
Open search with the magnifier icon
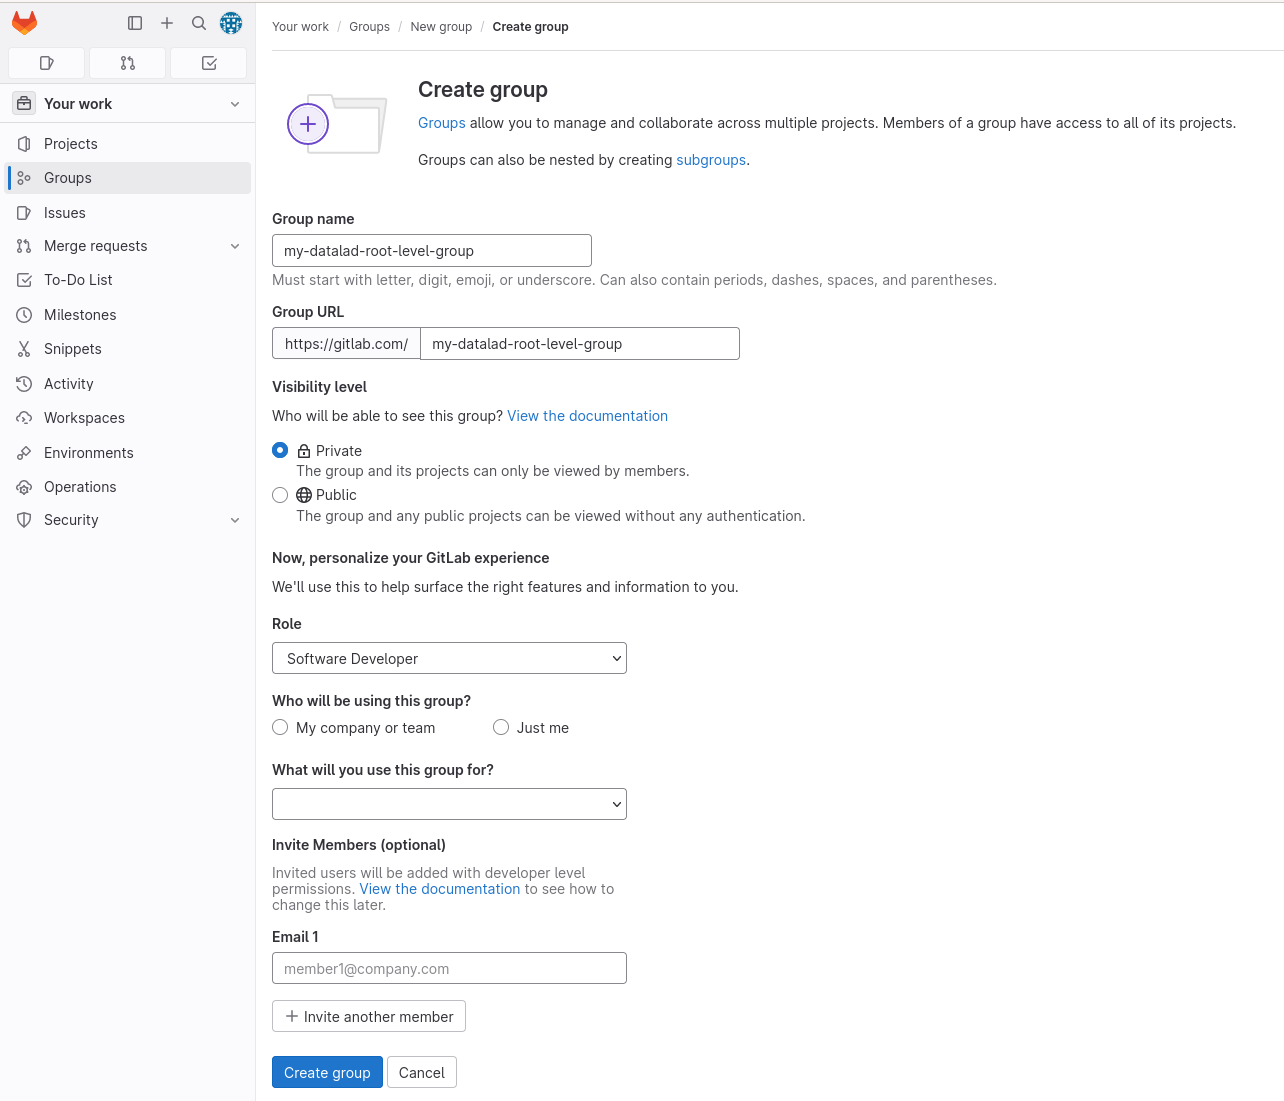point(199,23)
